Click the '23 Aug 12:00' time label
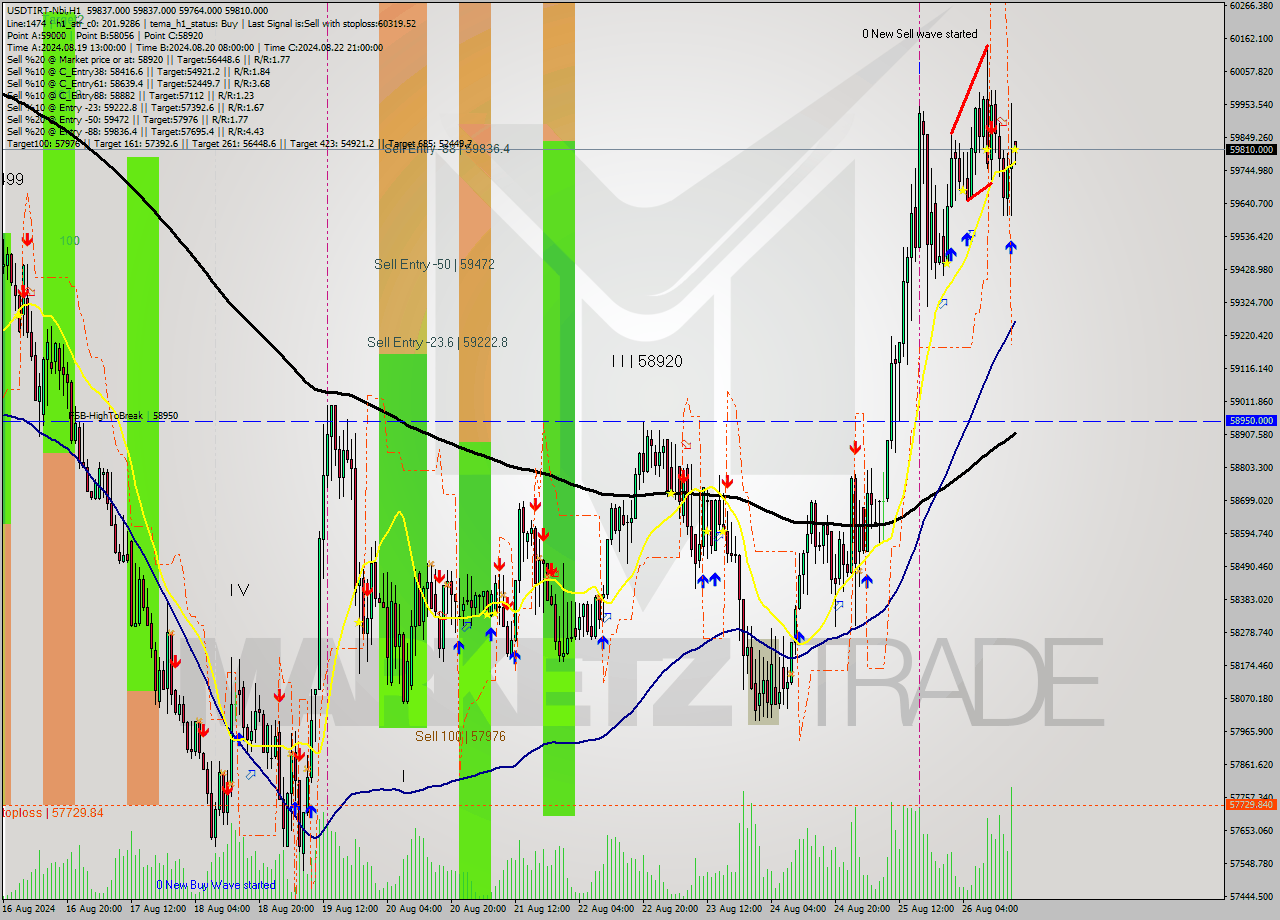The width and height of the screenshot is (1280, 920). [x=734, y=909]
